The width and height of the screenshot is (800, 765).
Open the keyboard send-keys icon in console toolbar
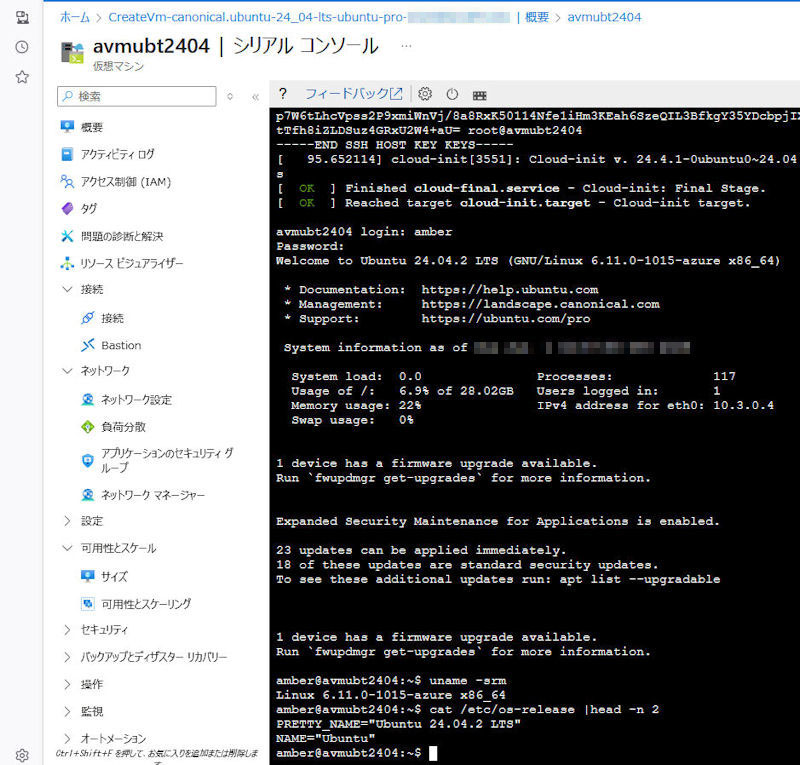tap(480, 95)
